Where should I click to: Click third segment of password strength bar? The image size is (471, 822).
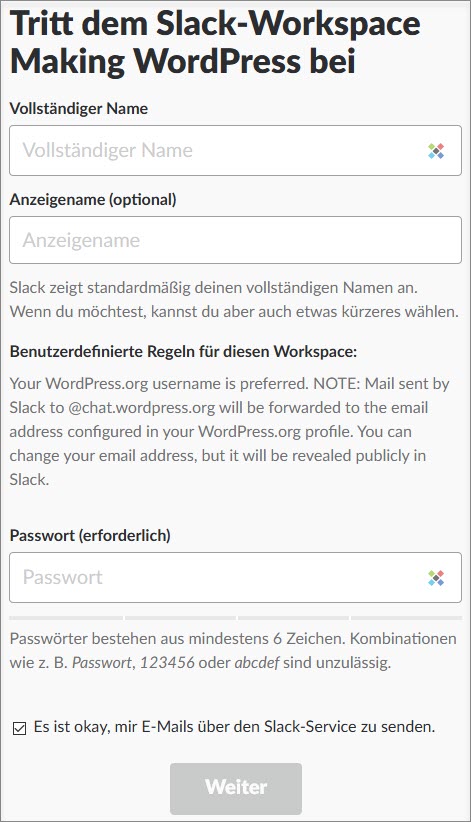click(293, 618)
